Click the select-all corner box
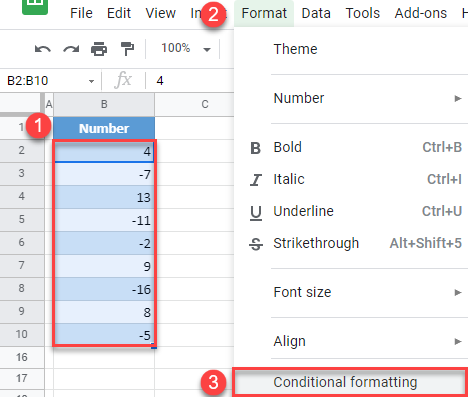The width and height of the screenshot is (468, 397). pos(21,104)
